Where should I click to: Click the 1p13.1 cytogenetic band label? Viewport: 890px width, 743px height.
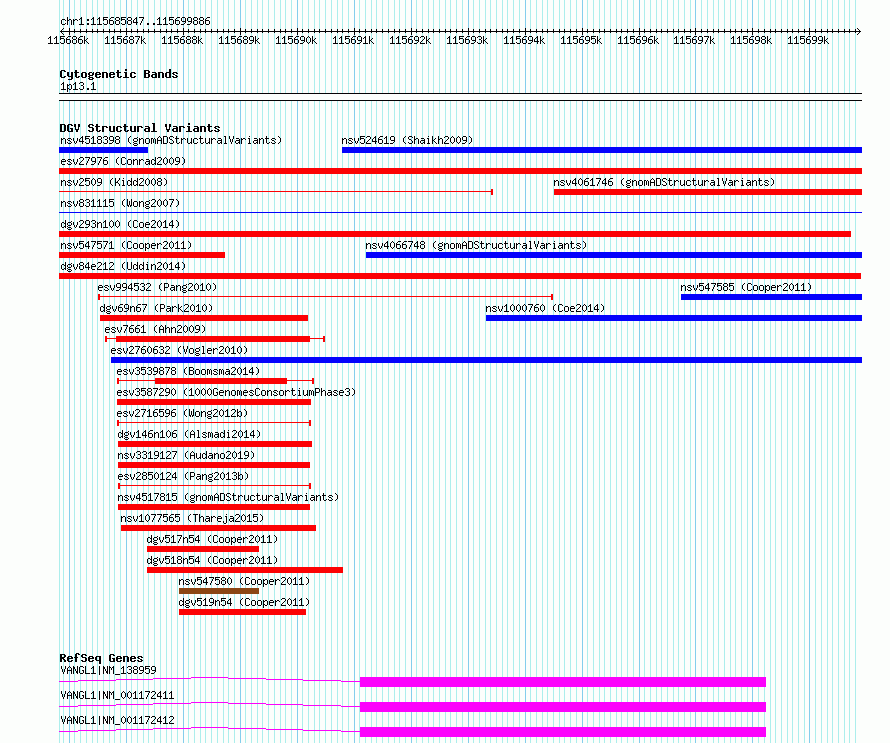78,86
